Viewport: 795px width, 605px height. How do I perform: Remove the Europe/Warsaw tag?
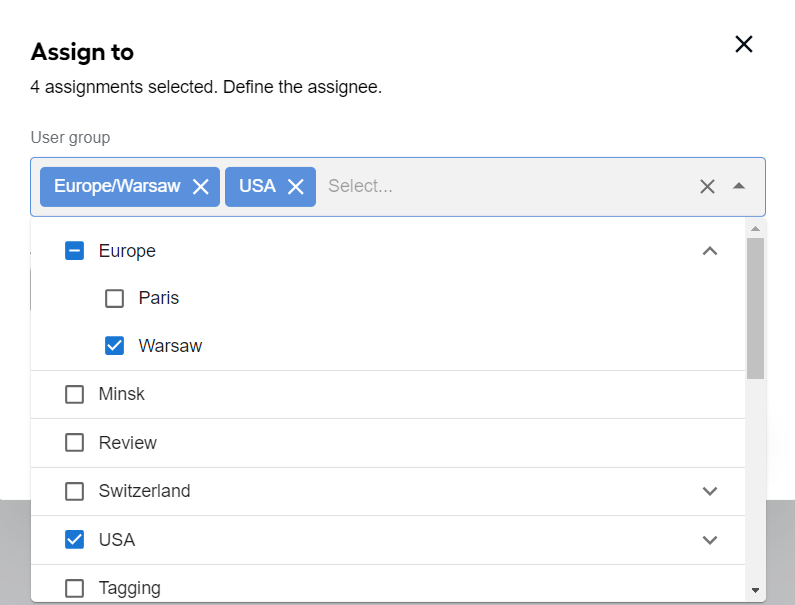pyautogui.click(x=201, y=187)
